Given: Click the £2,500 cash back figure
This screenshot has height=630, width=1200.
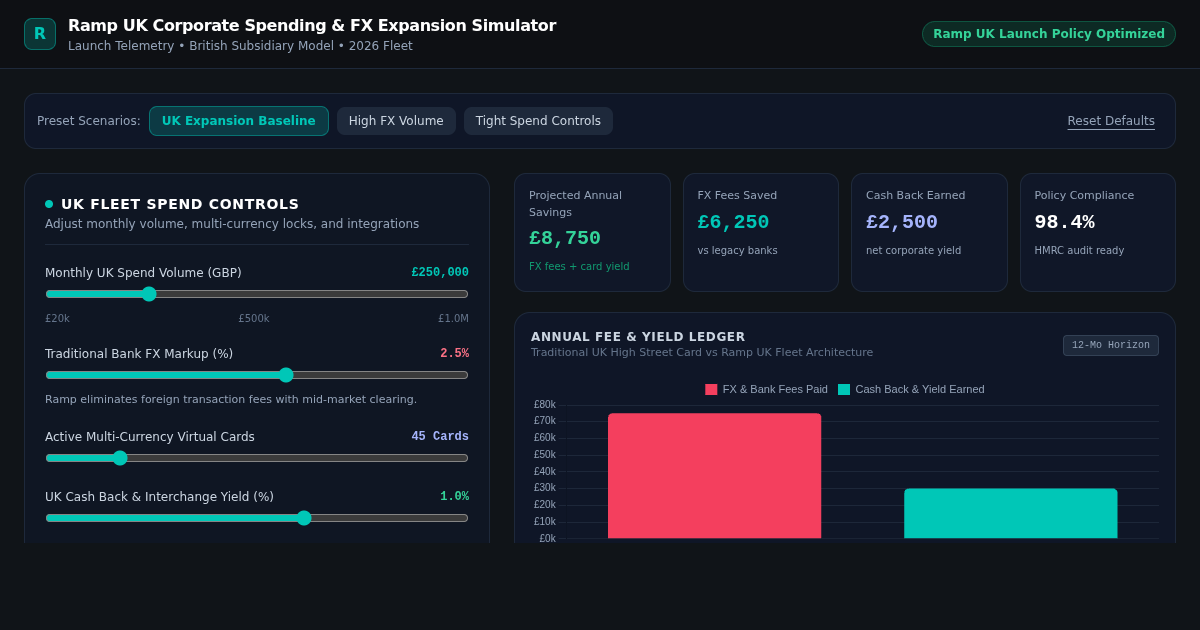Looking at the screenshot, I should pyautogui.click(x=902, y=222).
